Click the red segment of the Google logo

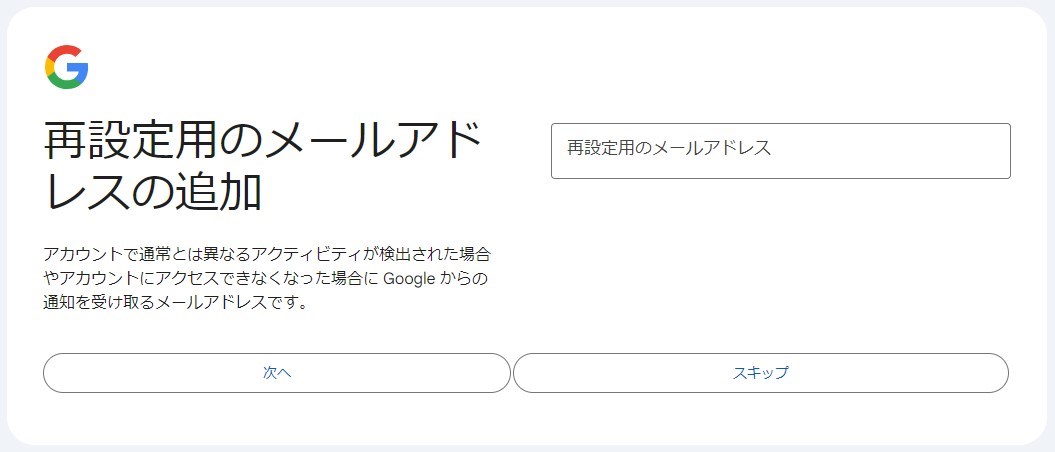pyautogui.click(x=65, y=52)
